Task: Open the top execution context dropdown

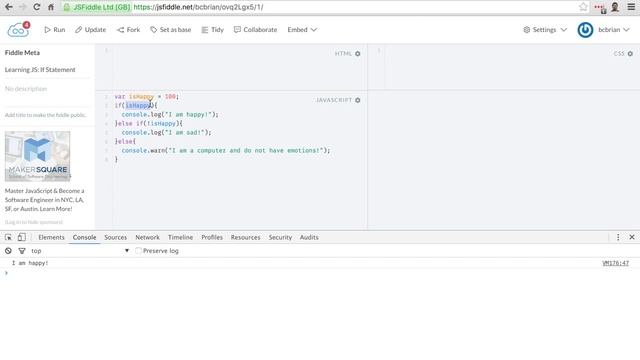Action: 80,251
